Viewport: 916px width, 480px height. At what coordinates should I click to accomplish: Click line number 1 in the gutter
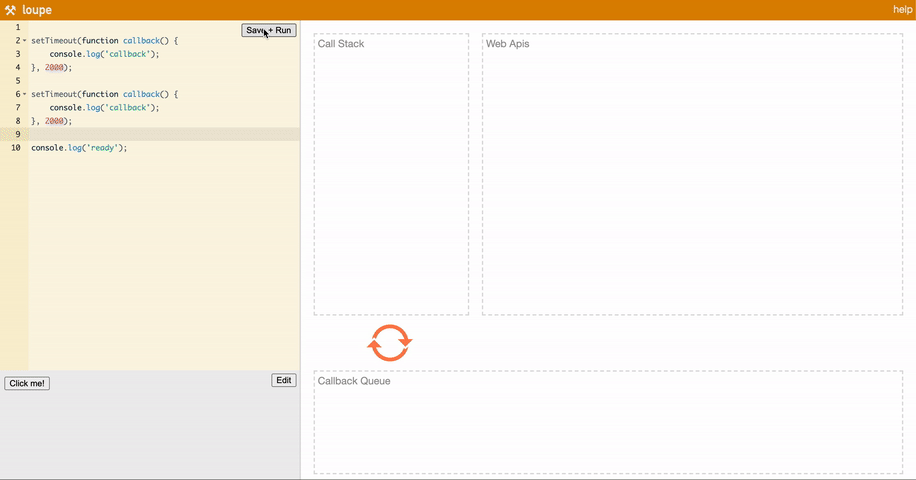[x=18, y=27]
